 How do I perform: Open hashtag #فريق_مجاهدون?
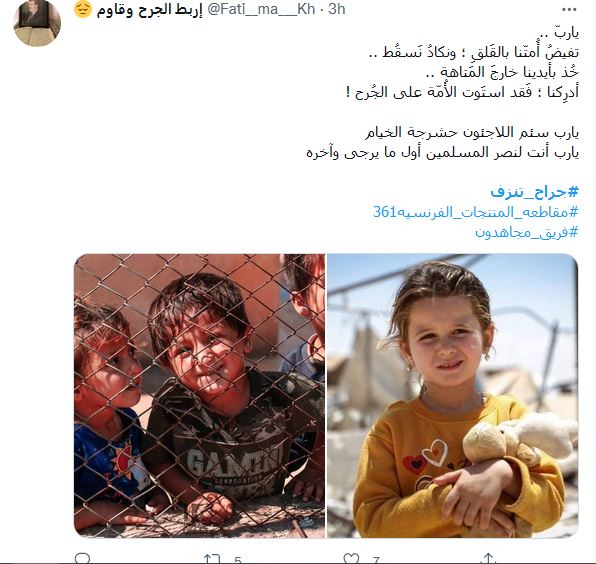pos(527,232)
